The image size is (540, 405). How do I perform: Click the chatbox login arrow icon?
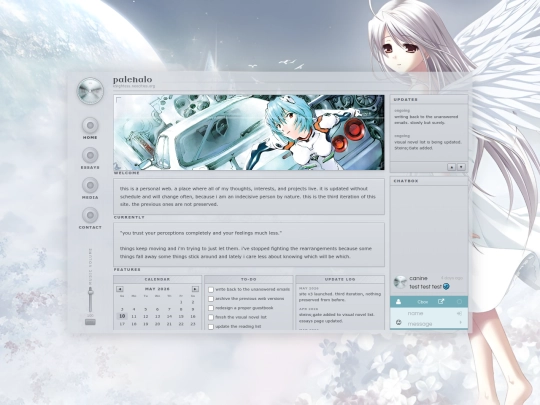[459, 313]
